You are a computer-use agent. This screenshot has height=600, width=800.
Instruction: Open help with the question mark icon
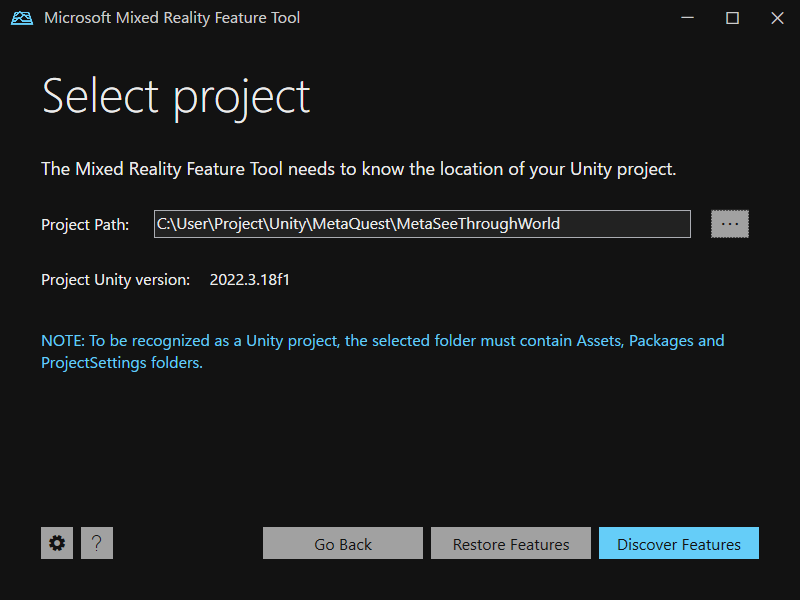(x=96, y=543)
